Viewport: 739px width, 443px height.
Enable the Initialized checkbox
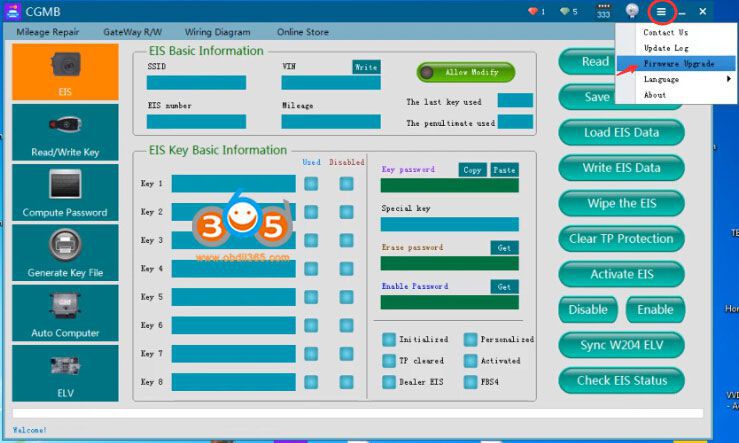coord(388,339)
